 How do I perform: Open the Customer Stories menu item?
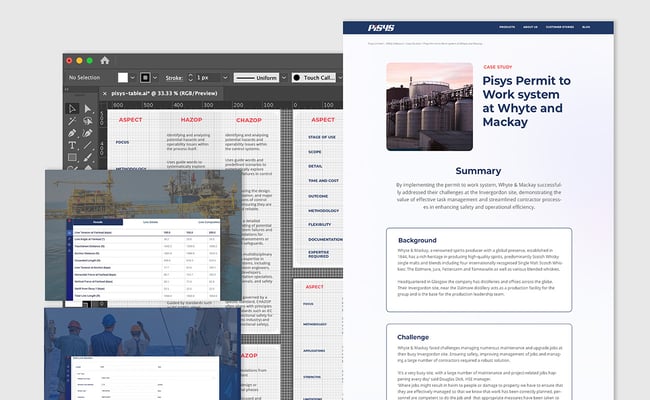pos(560,27)
